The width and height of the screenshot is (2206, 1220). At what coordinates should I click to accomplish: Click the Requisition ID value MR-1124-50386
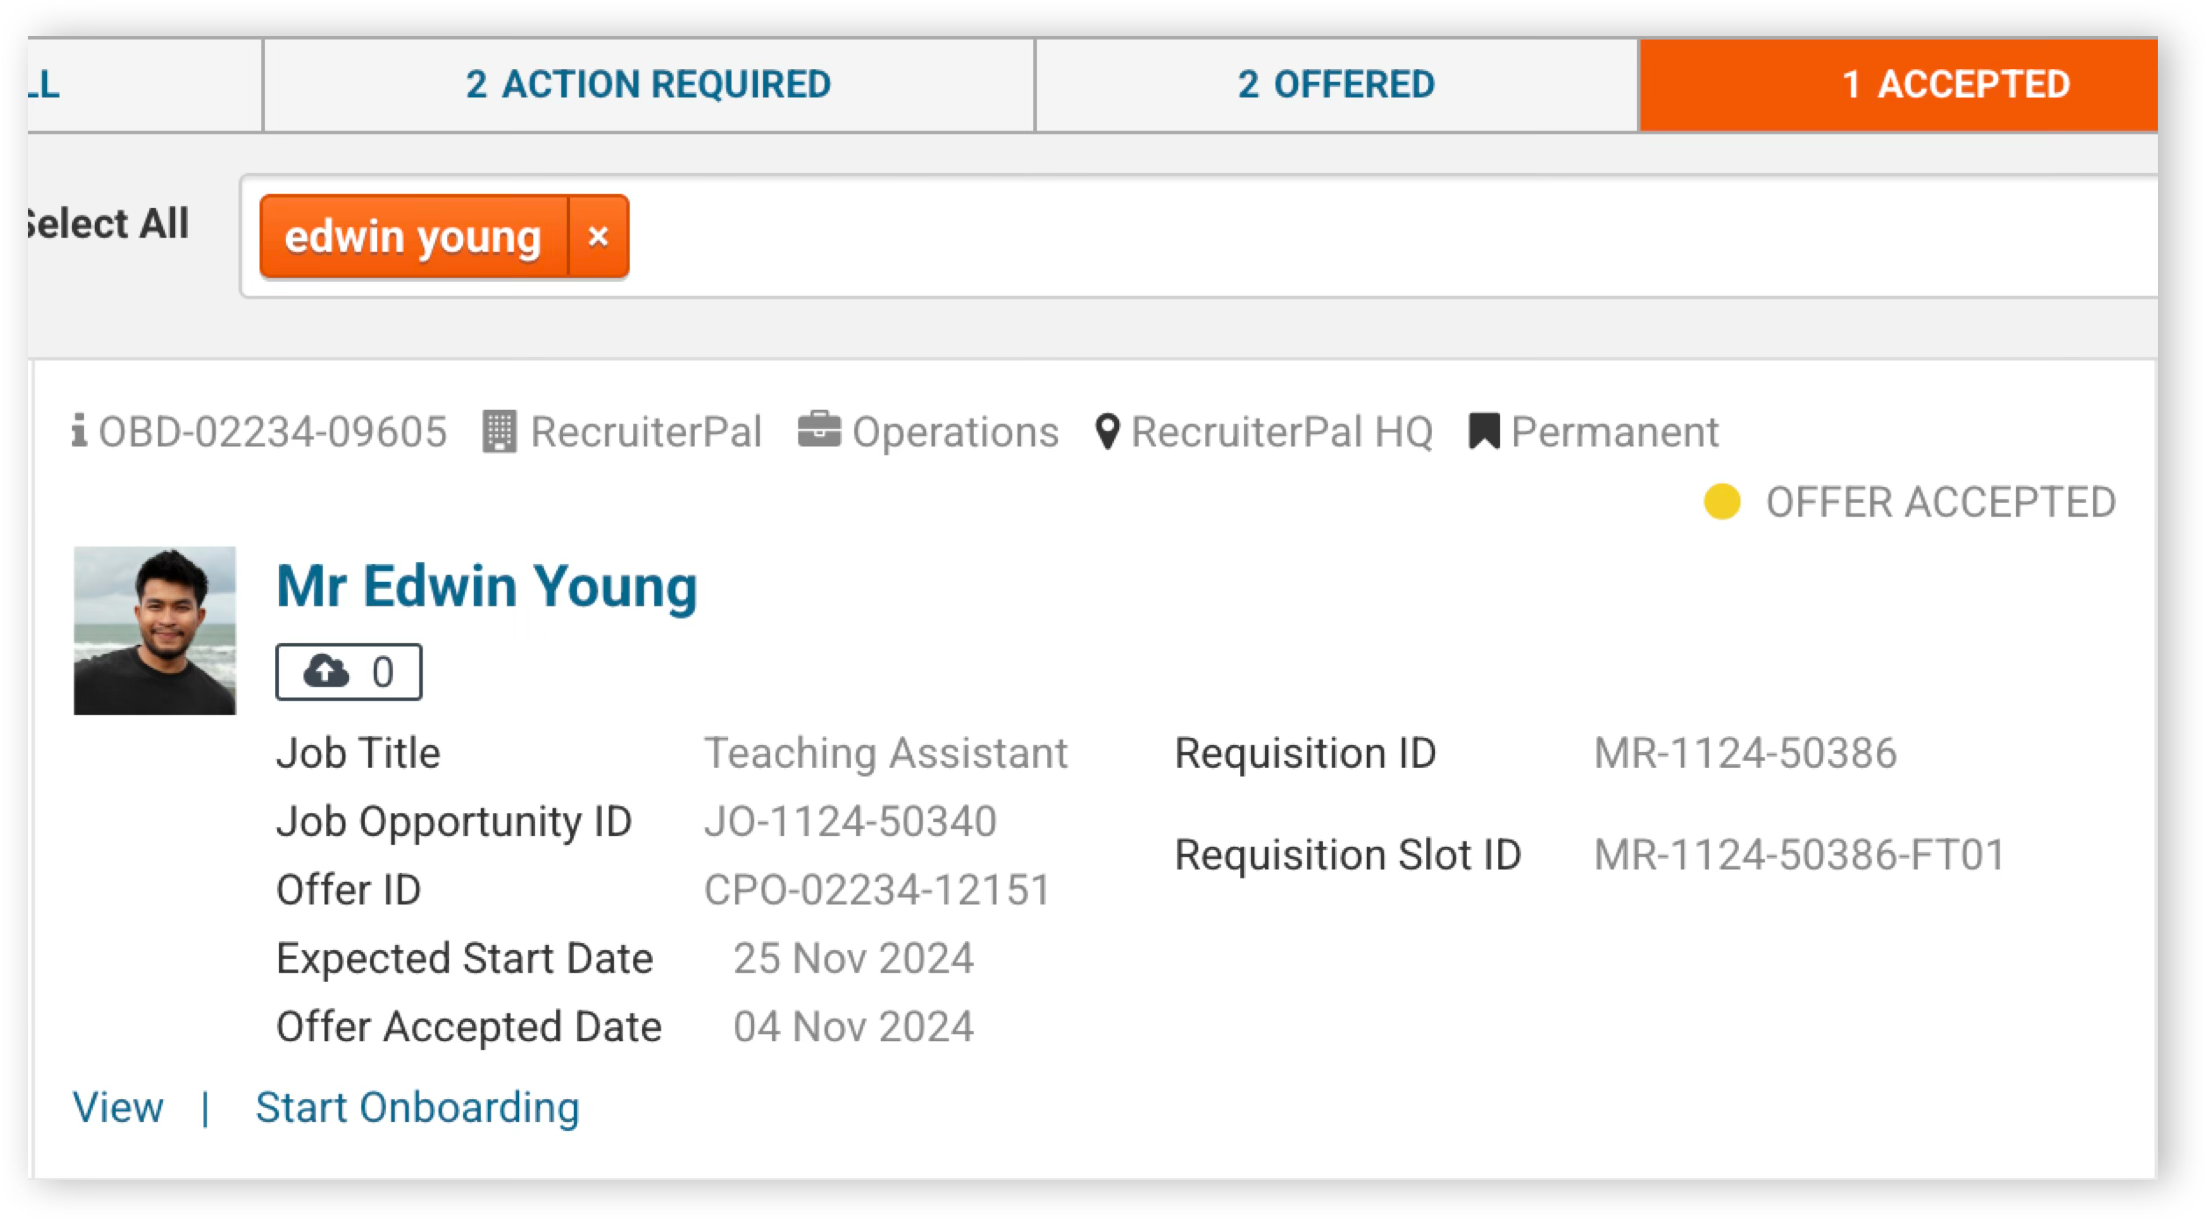(1745, 753)
